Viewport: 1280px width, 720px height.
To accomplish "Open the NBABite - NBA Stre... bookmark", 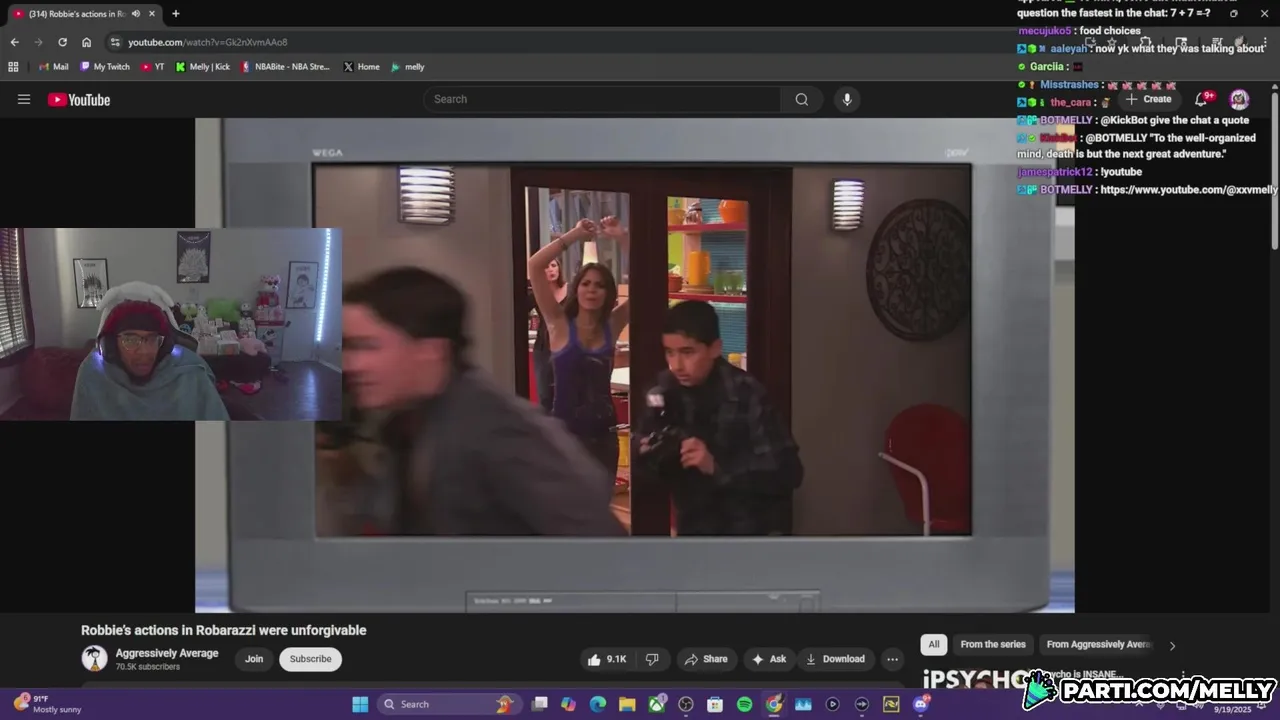I will tap(285, 67).
